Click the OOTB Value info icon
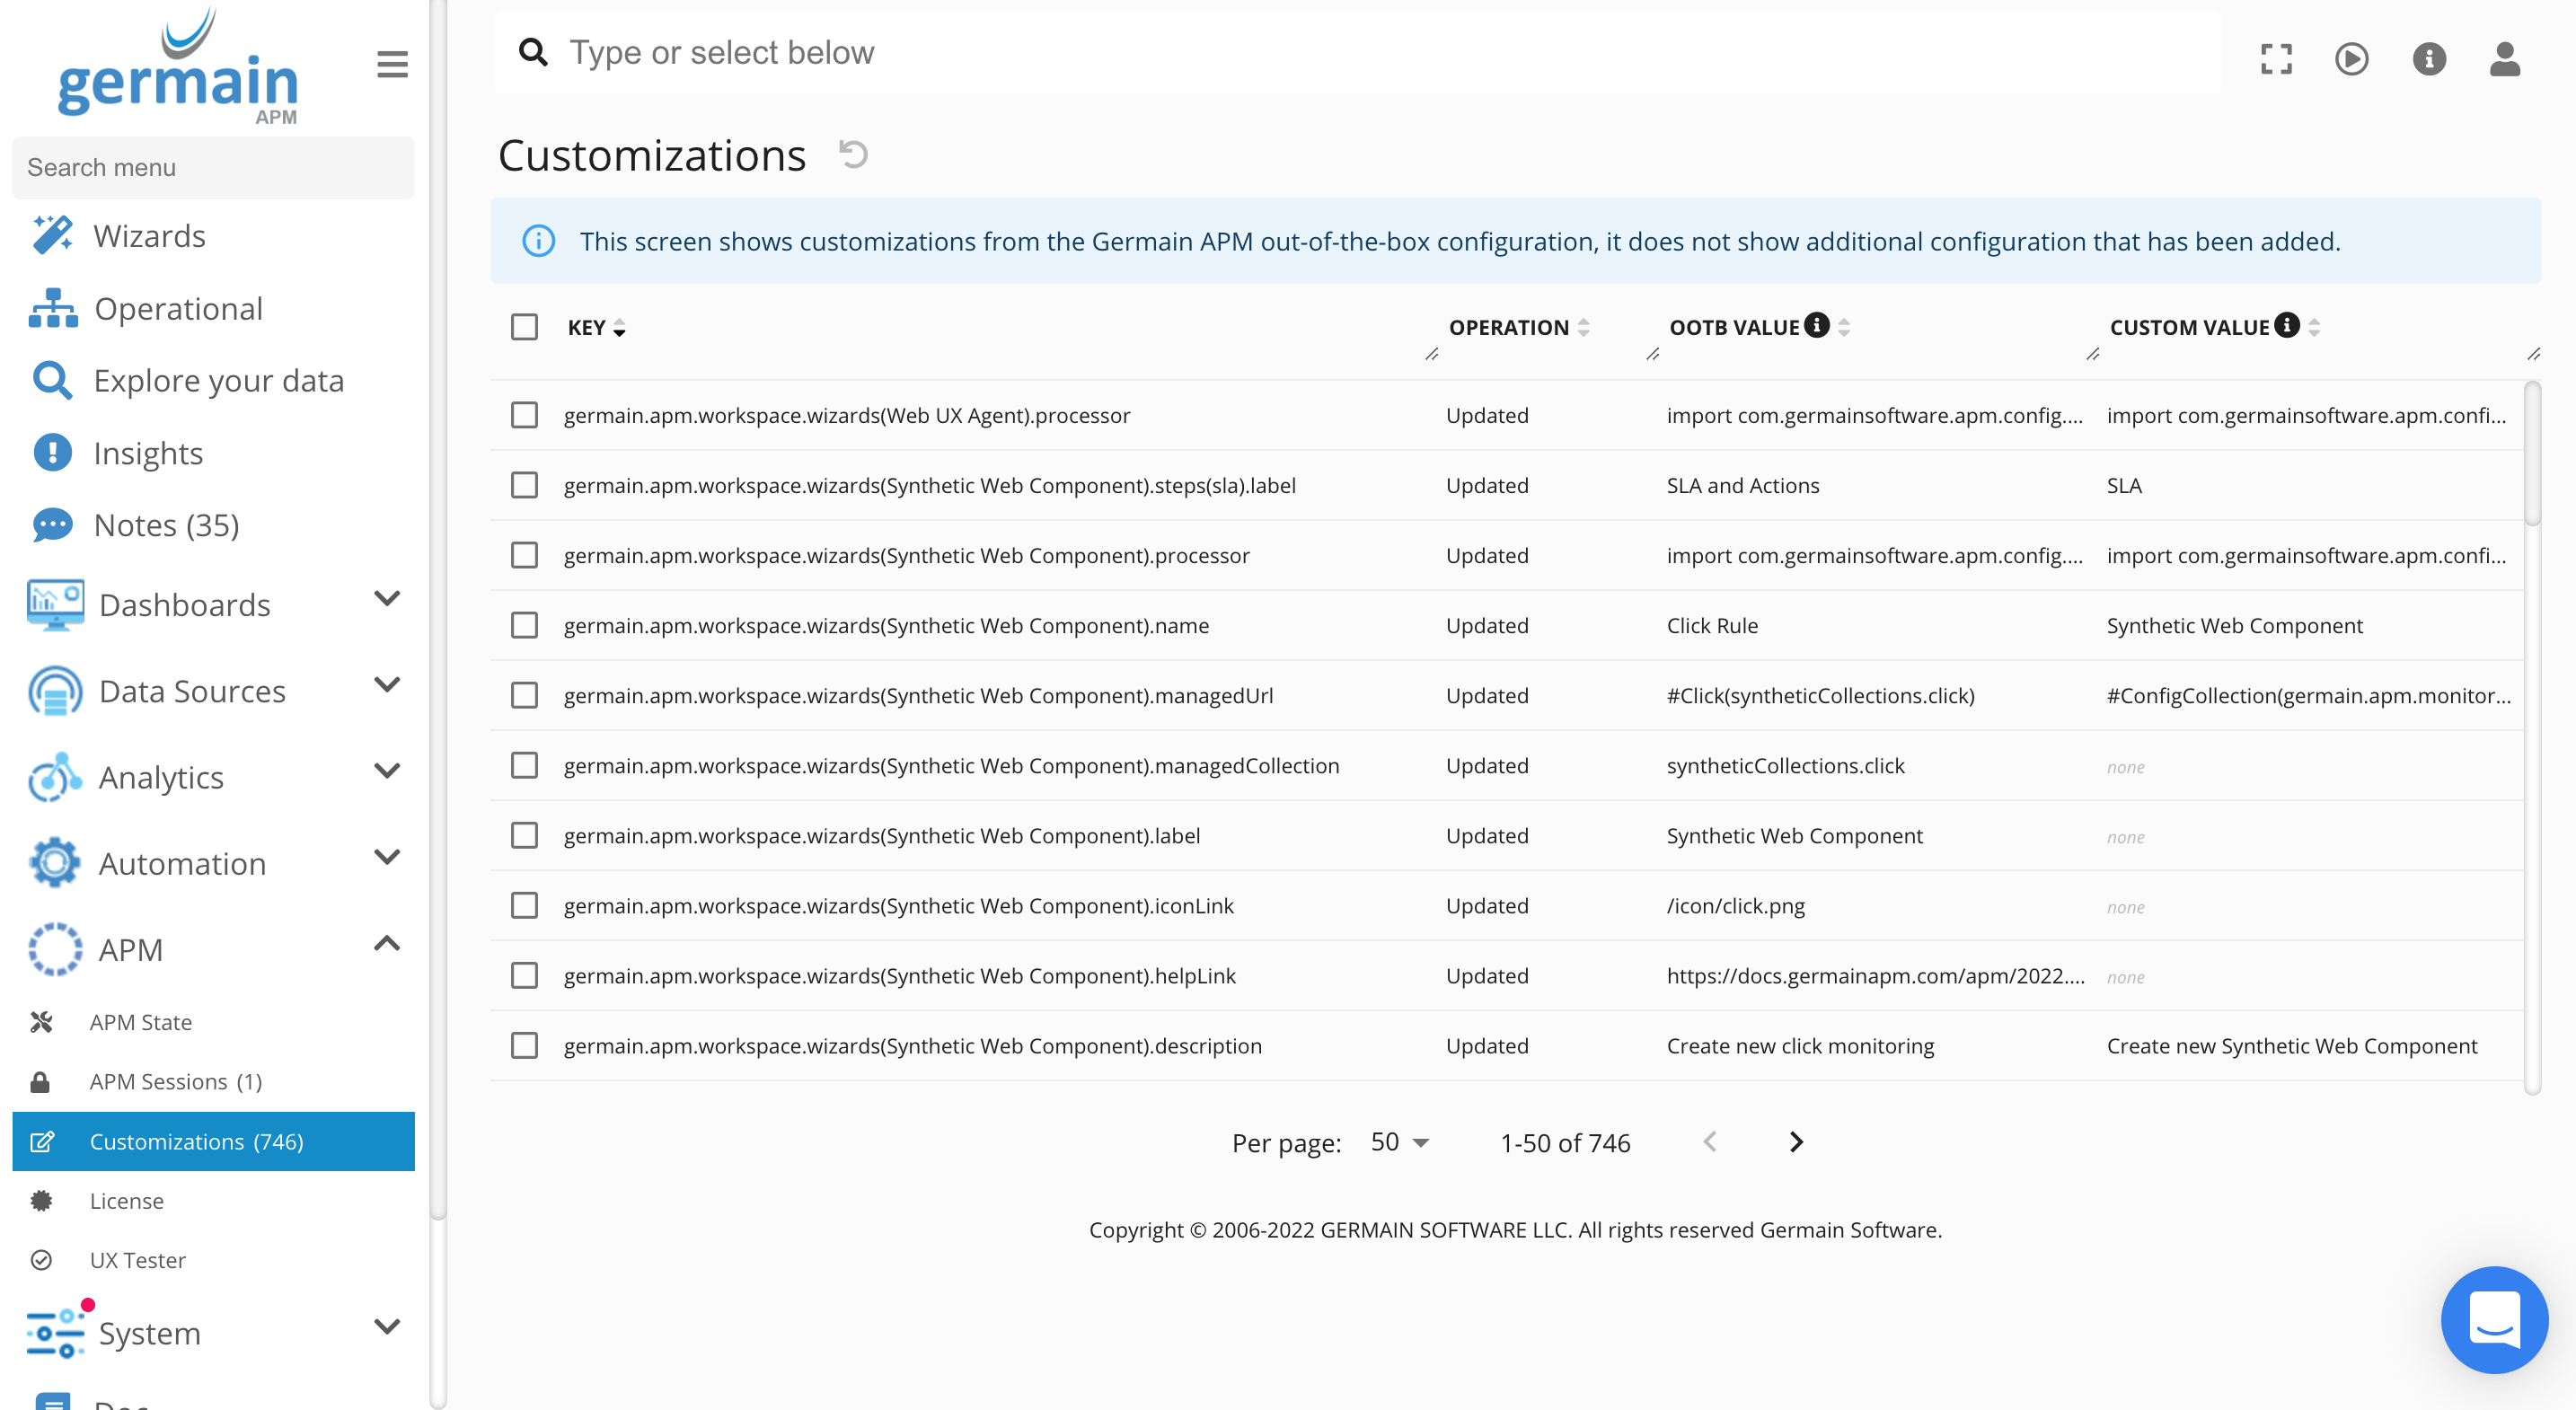The image size is (2576, 1410). pyautogui.click(x=1817, y=325)
